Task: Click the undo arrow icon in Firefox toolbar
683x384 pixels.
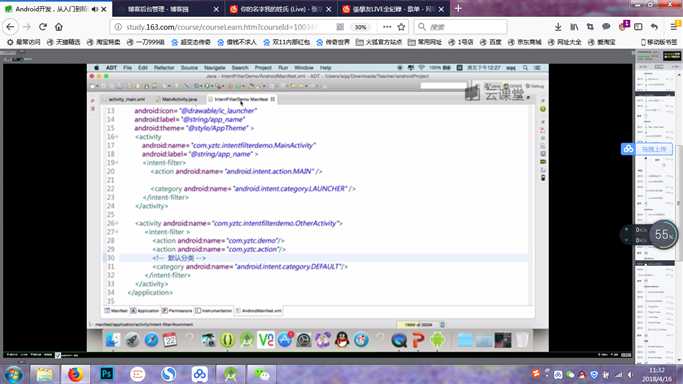Action: pos(654,27)
